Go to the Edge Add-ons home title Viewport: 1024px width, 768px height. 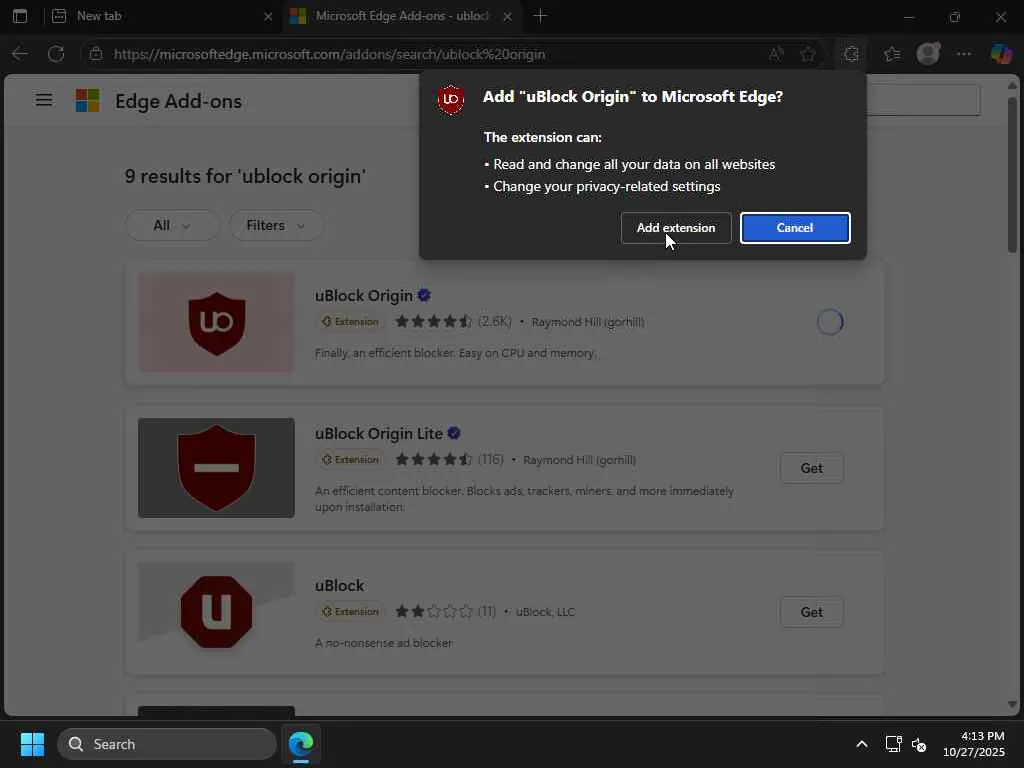point(178,101)
